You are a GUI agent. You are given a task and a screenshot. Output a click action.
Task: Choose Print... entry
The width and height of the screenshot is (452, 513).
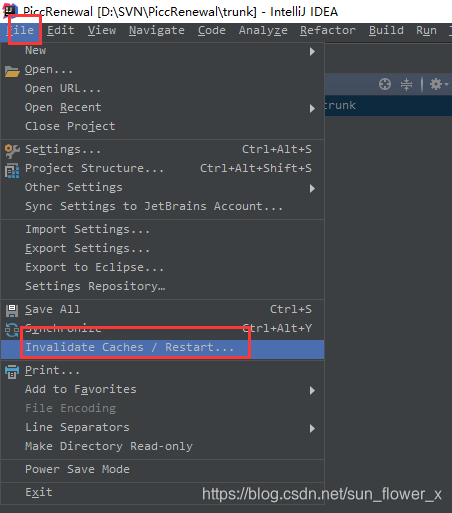click(x=162, y=371)
